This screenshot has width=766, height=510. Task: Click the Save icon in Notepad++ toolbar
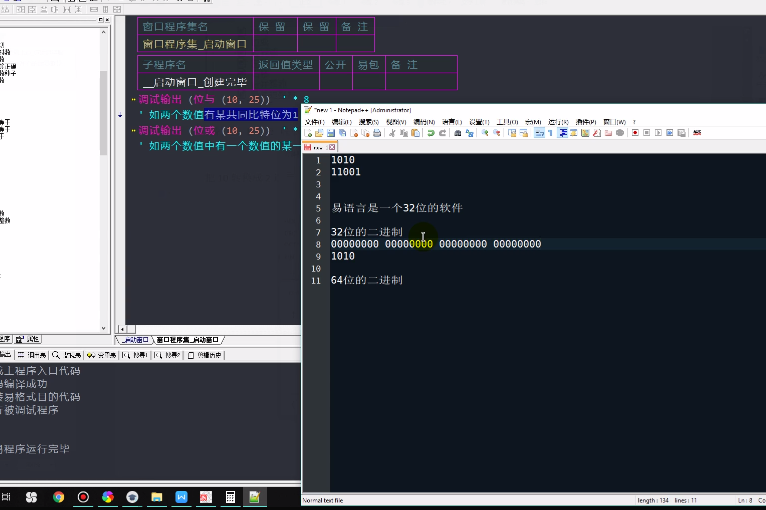click(x=333, y=133)
